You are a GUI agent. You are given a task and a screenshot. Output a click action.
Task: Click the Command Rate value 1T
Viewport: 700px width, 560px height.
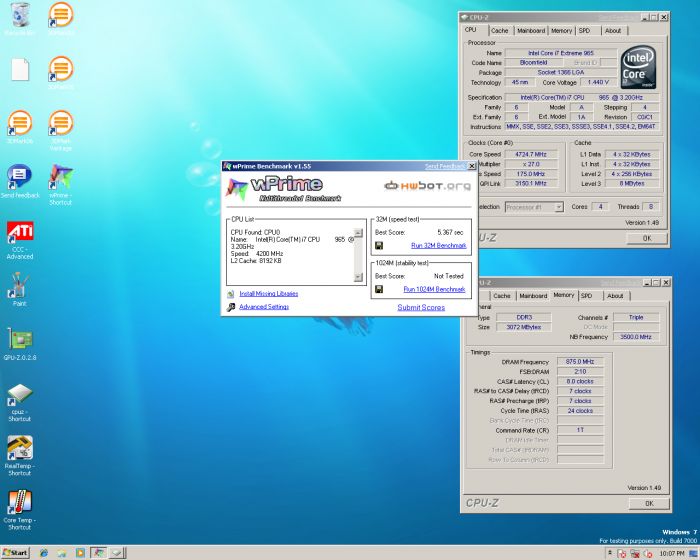(x=580, y=430)
